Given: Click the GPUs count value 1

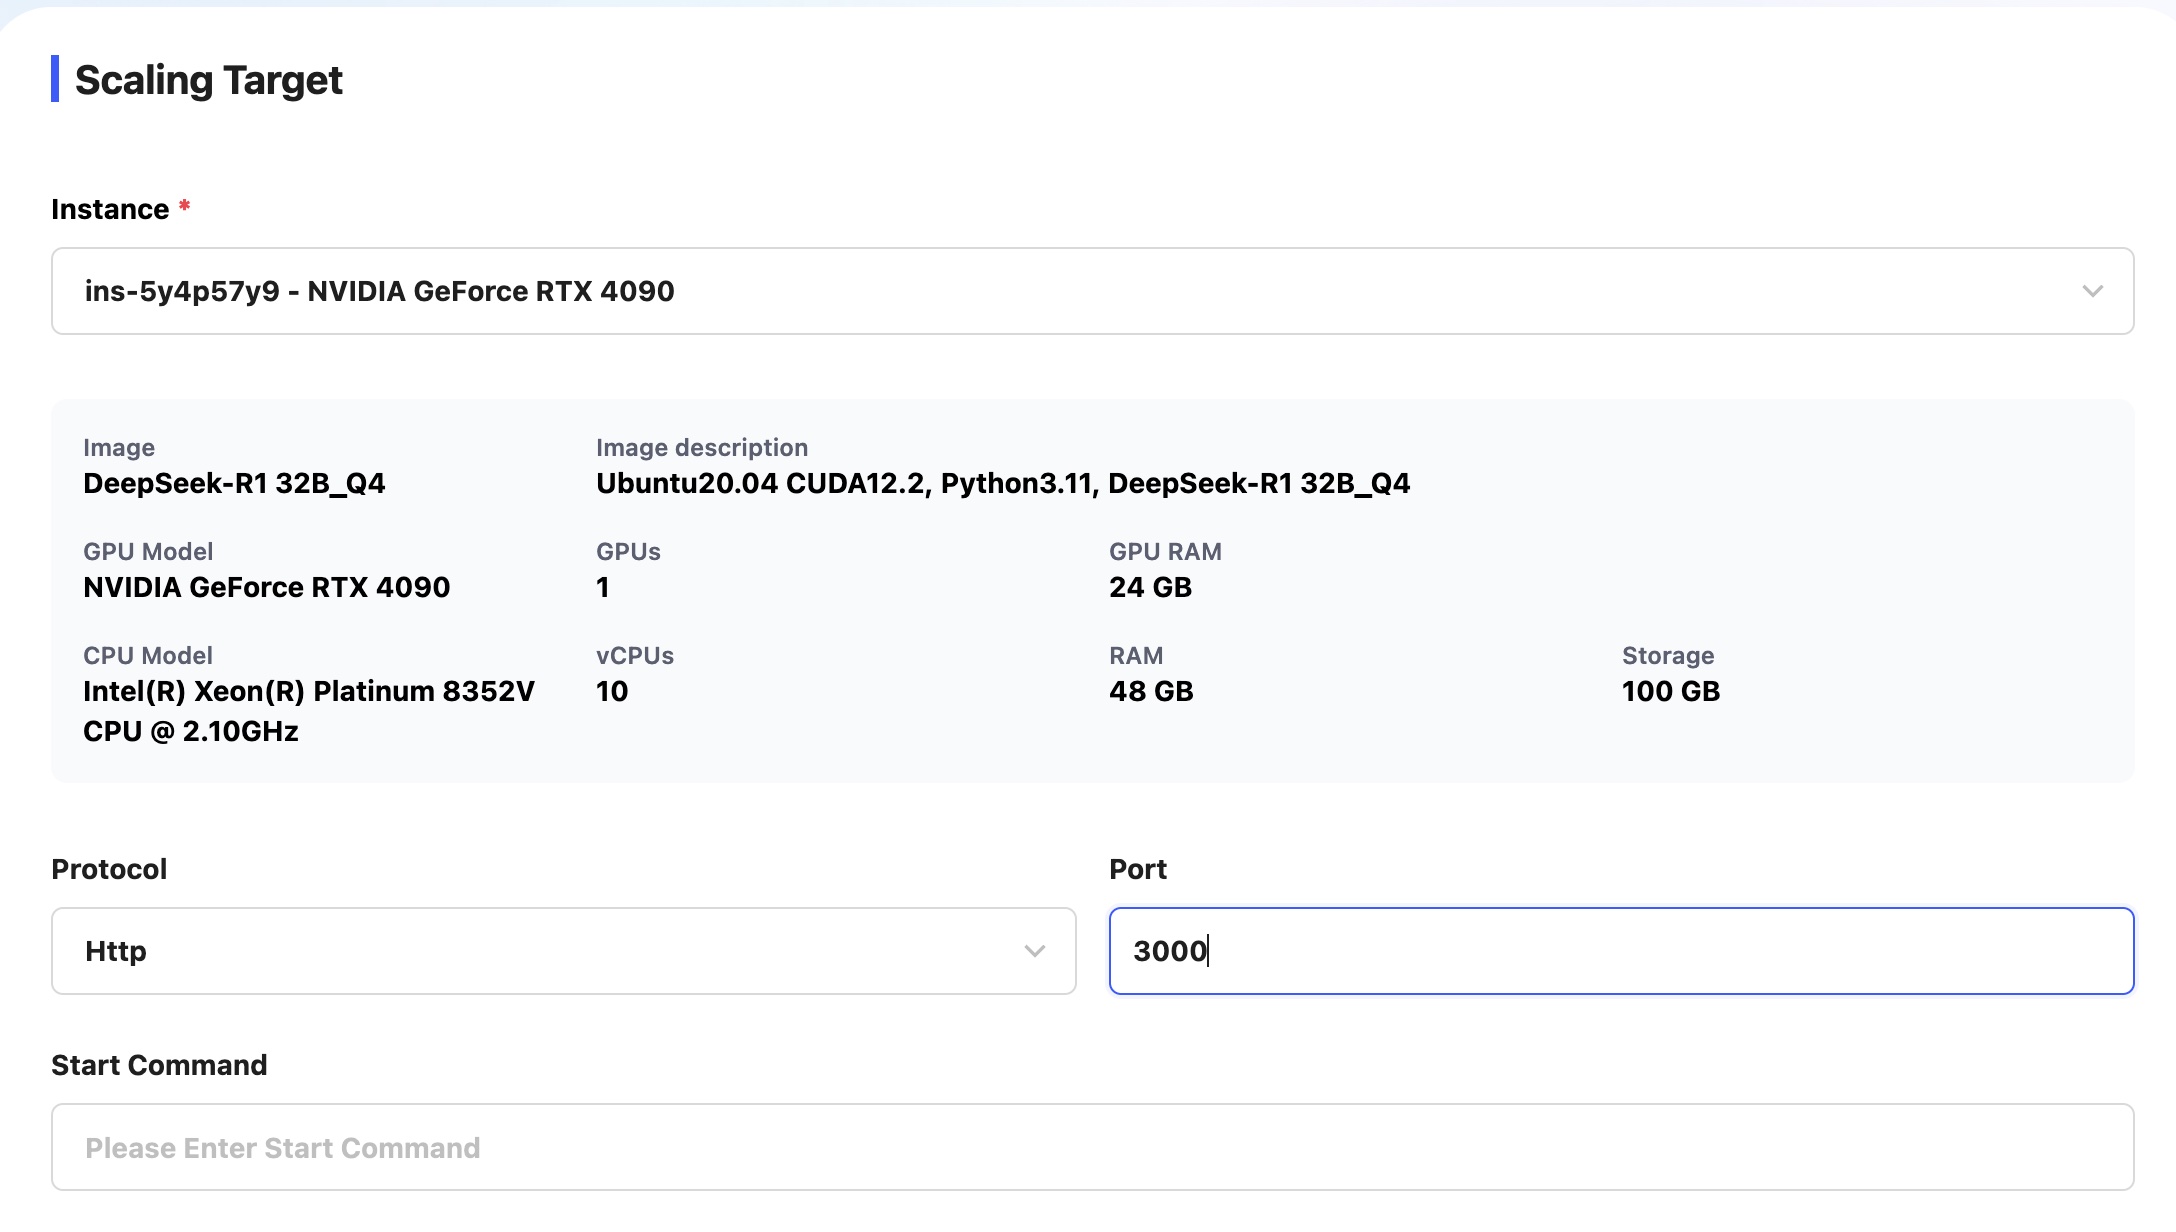Looking at the screenshot, I should [x=603, y=588].
